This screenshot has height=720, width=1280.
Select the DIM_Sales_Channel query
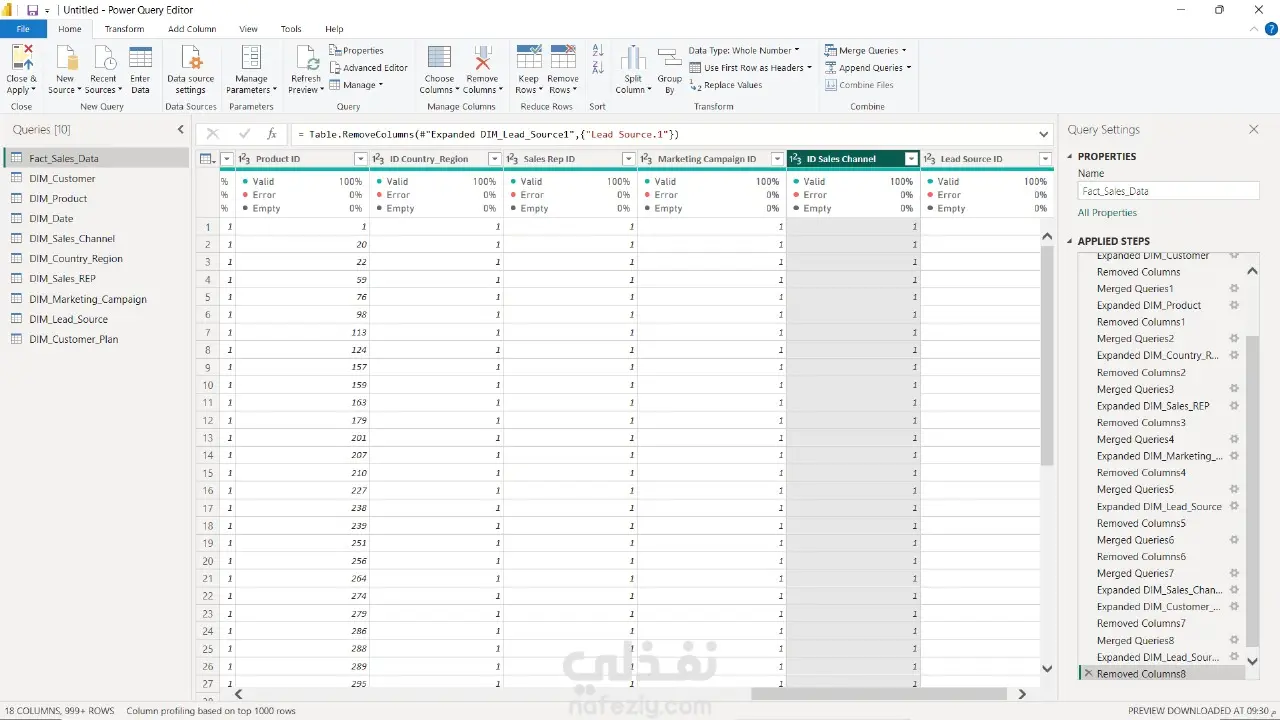point(96,239)
